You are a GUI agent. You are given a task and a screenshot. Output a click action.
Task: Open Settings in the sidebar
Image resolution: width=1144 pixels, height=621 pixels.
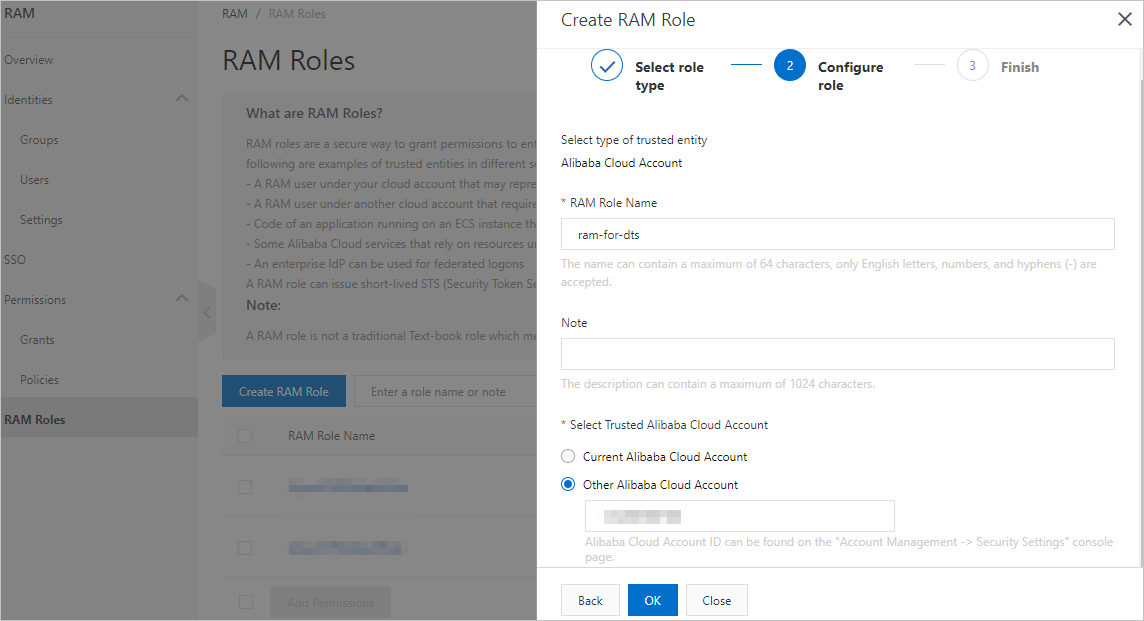point(41,220)
